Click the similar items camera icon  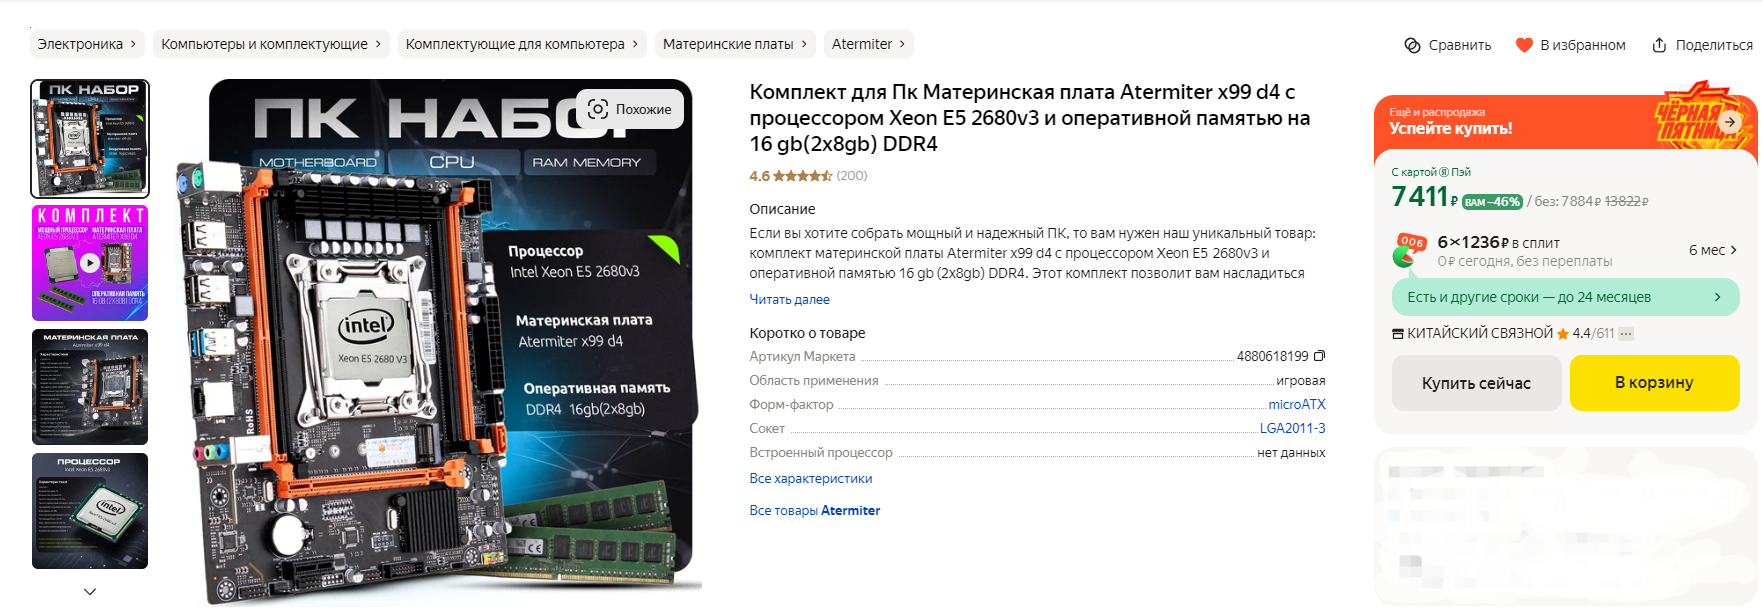pos(598,109)
